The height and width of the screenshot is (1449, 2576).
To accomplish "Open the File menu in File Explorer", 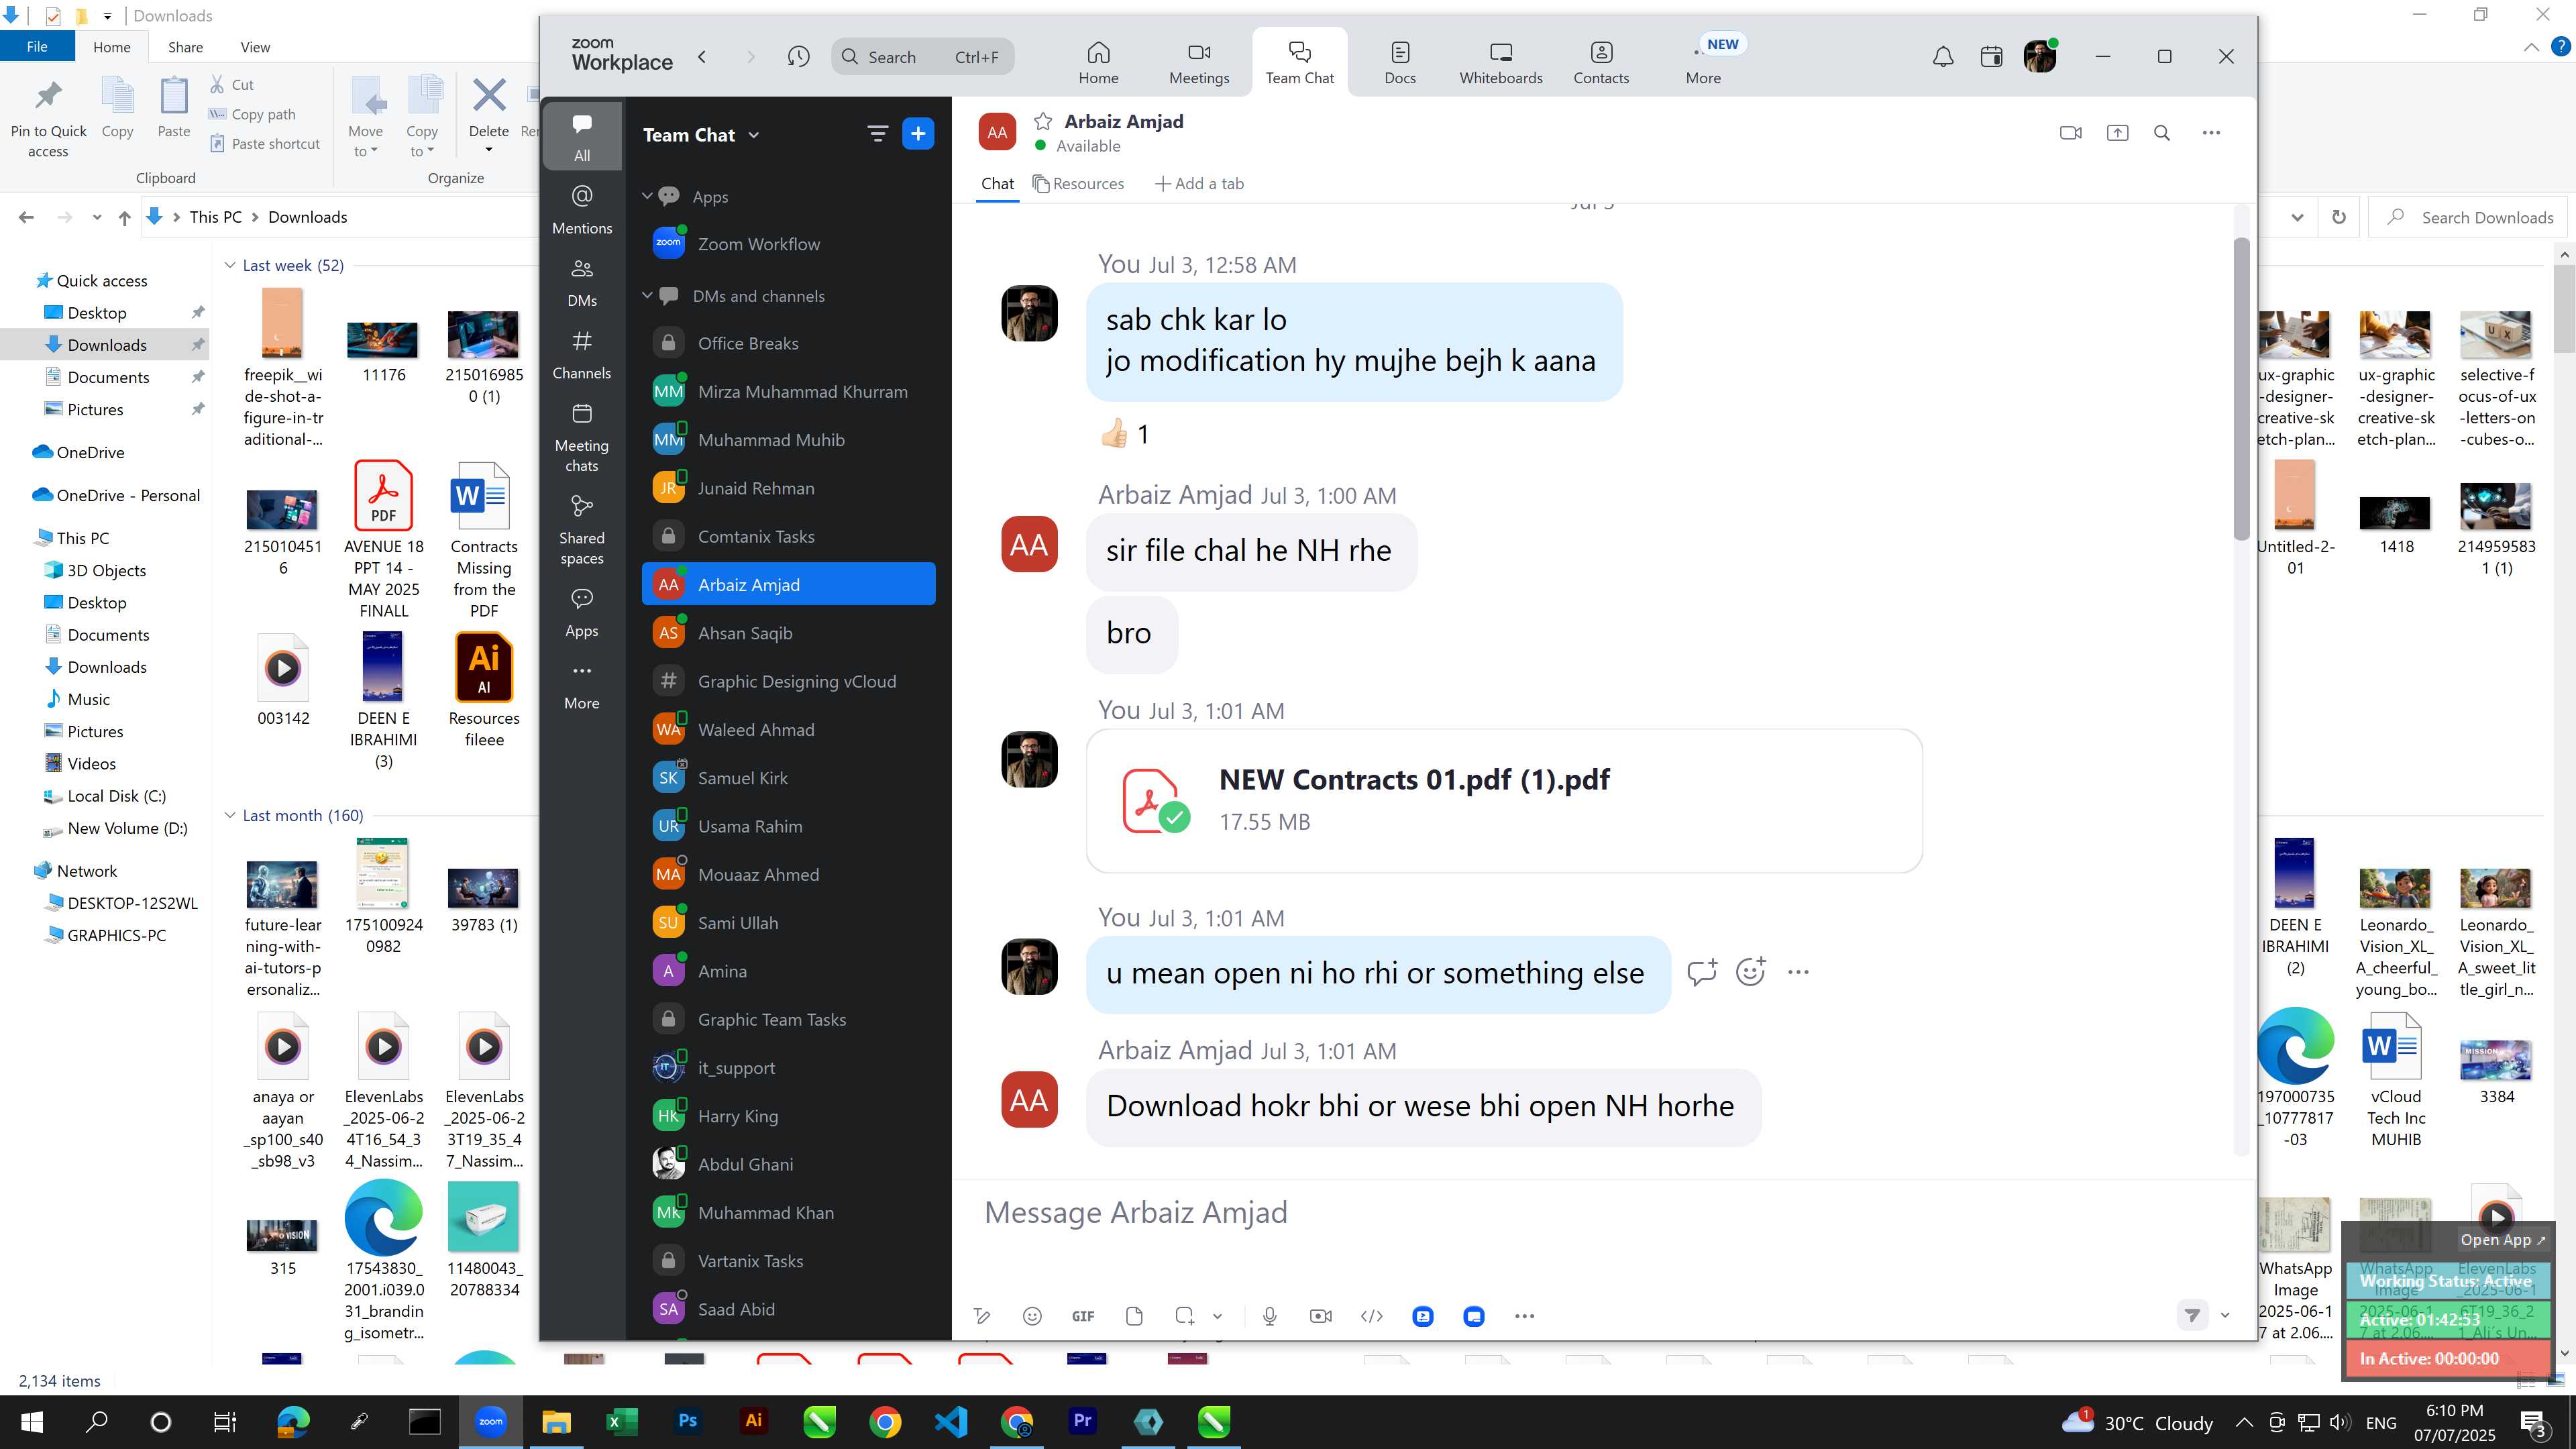I will click(37, 47).
